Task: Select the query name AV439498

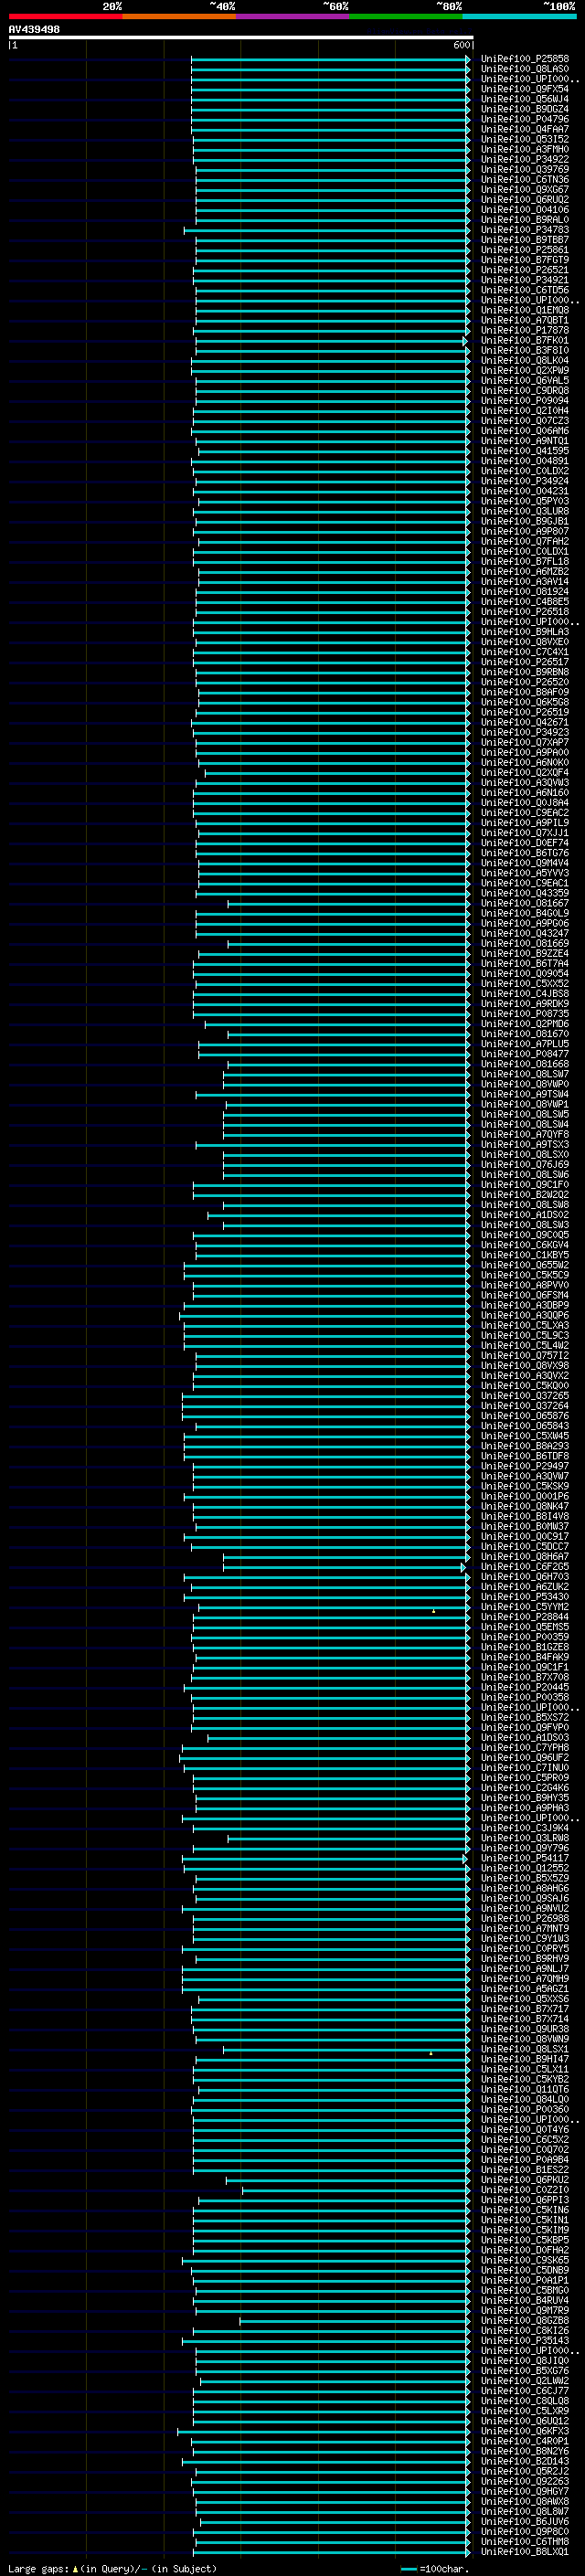Action: 34,29
